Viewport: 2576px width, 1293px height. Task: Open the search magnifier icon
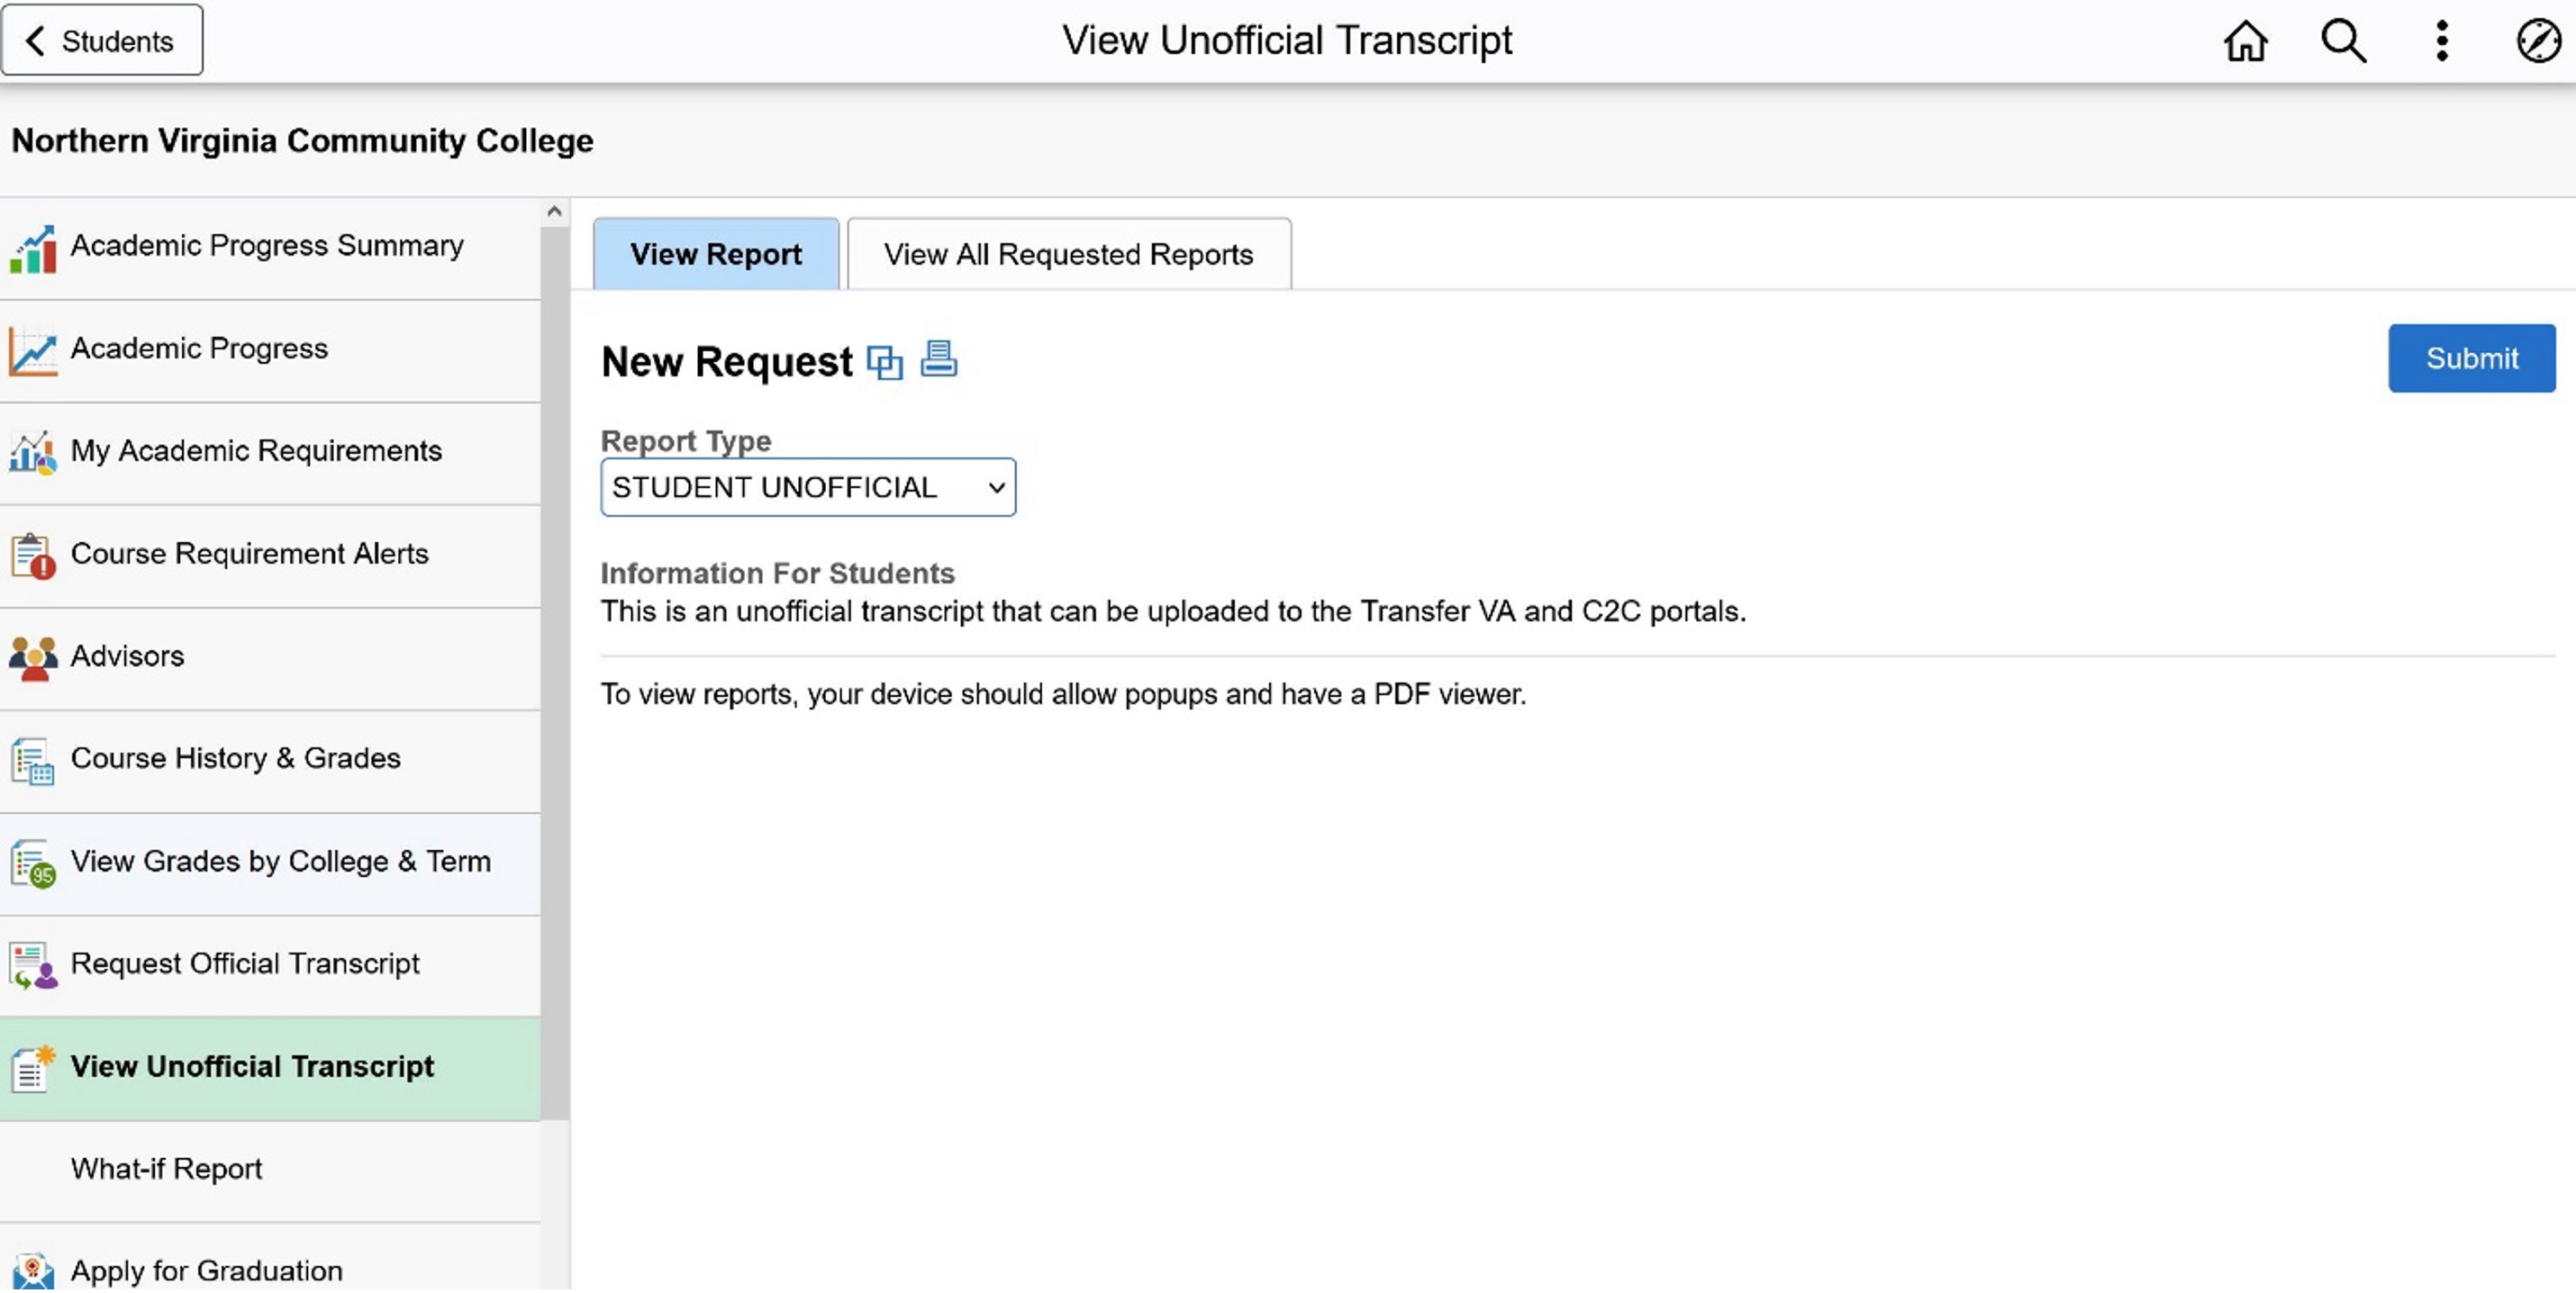pos(2343,41)
